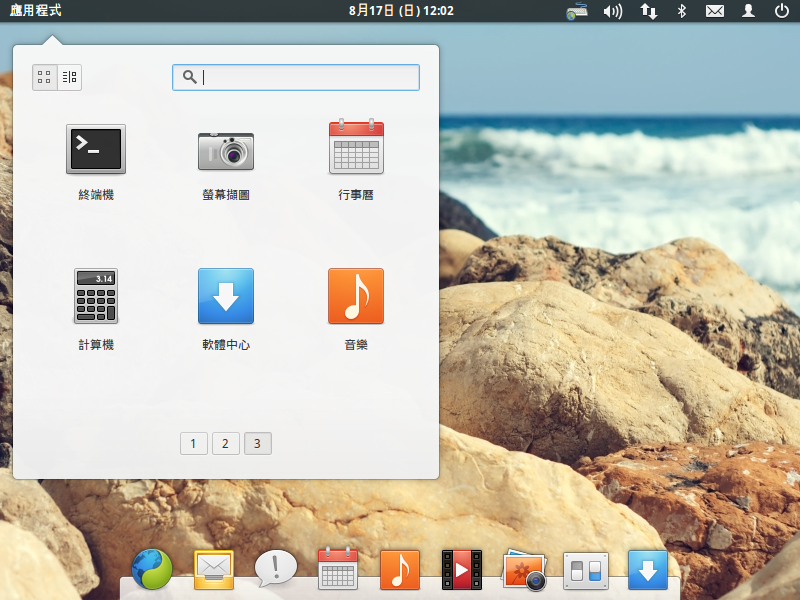Open the video player in dock
The height and width of the screenshot is (600, 800).
click(x=462, y=569)
